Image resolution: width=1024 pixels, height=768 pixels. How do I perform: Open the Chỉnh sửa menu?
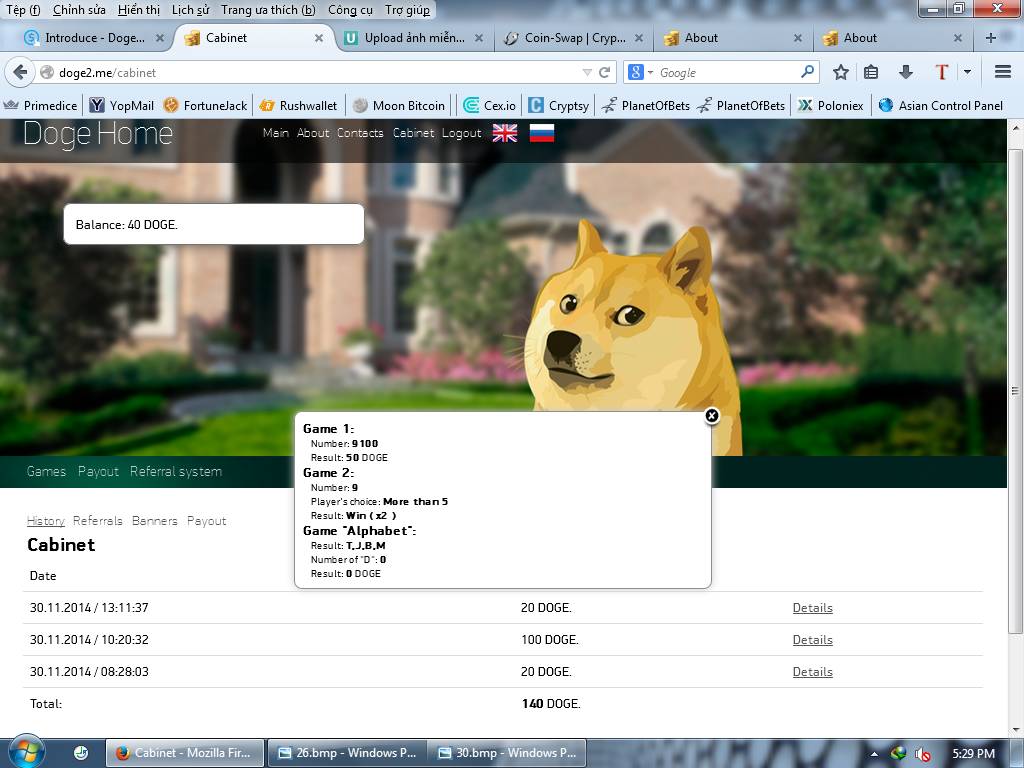[79, 10]
